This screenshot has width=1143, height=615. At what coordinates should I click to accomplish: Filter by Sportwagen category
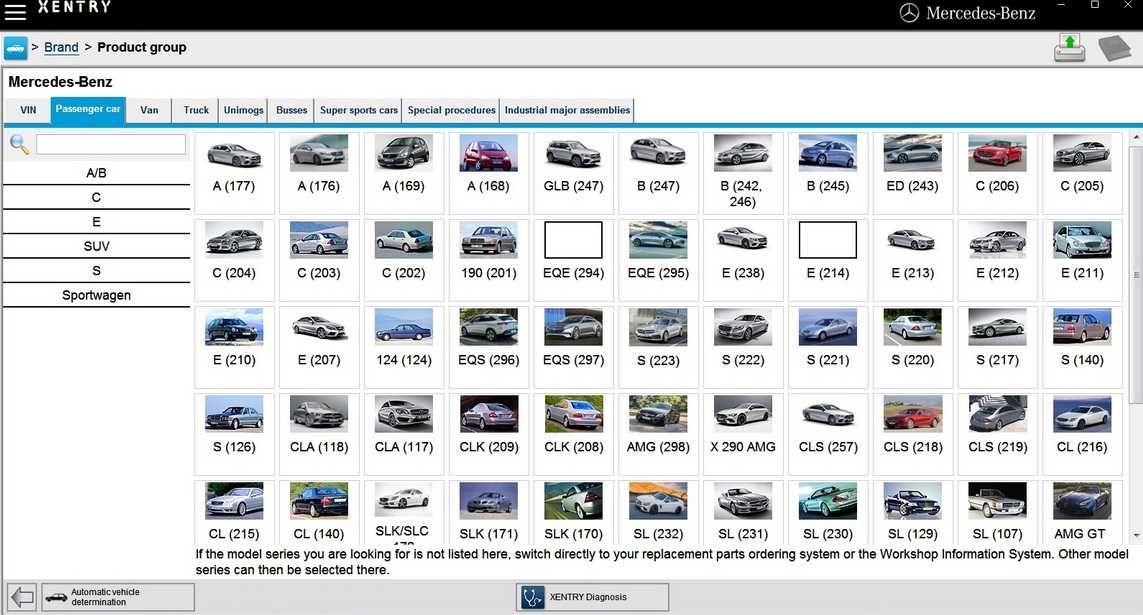[96, 295]
